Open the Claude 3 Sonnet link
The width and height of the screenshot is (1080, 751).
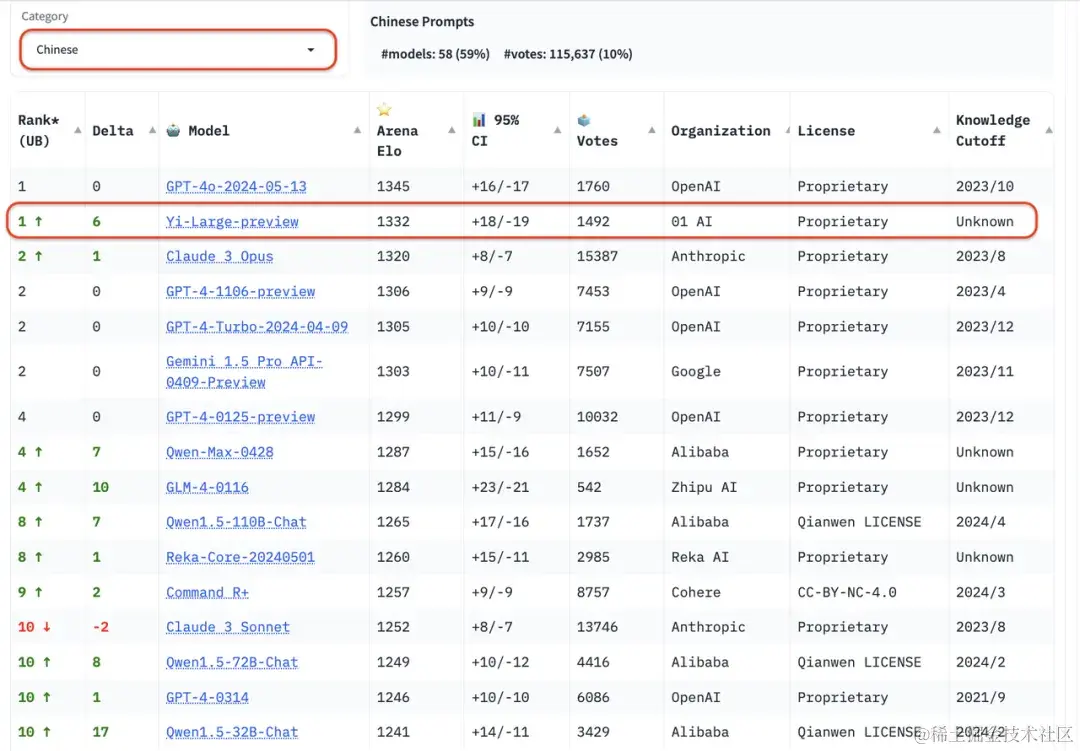point(228,627)
